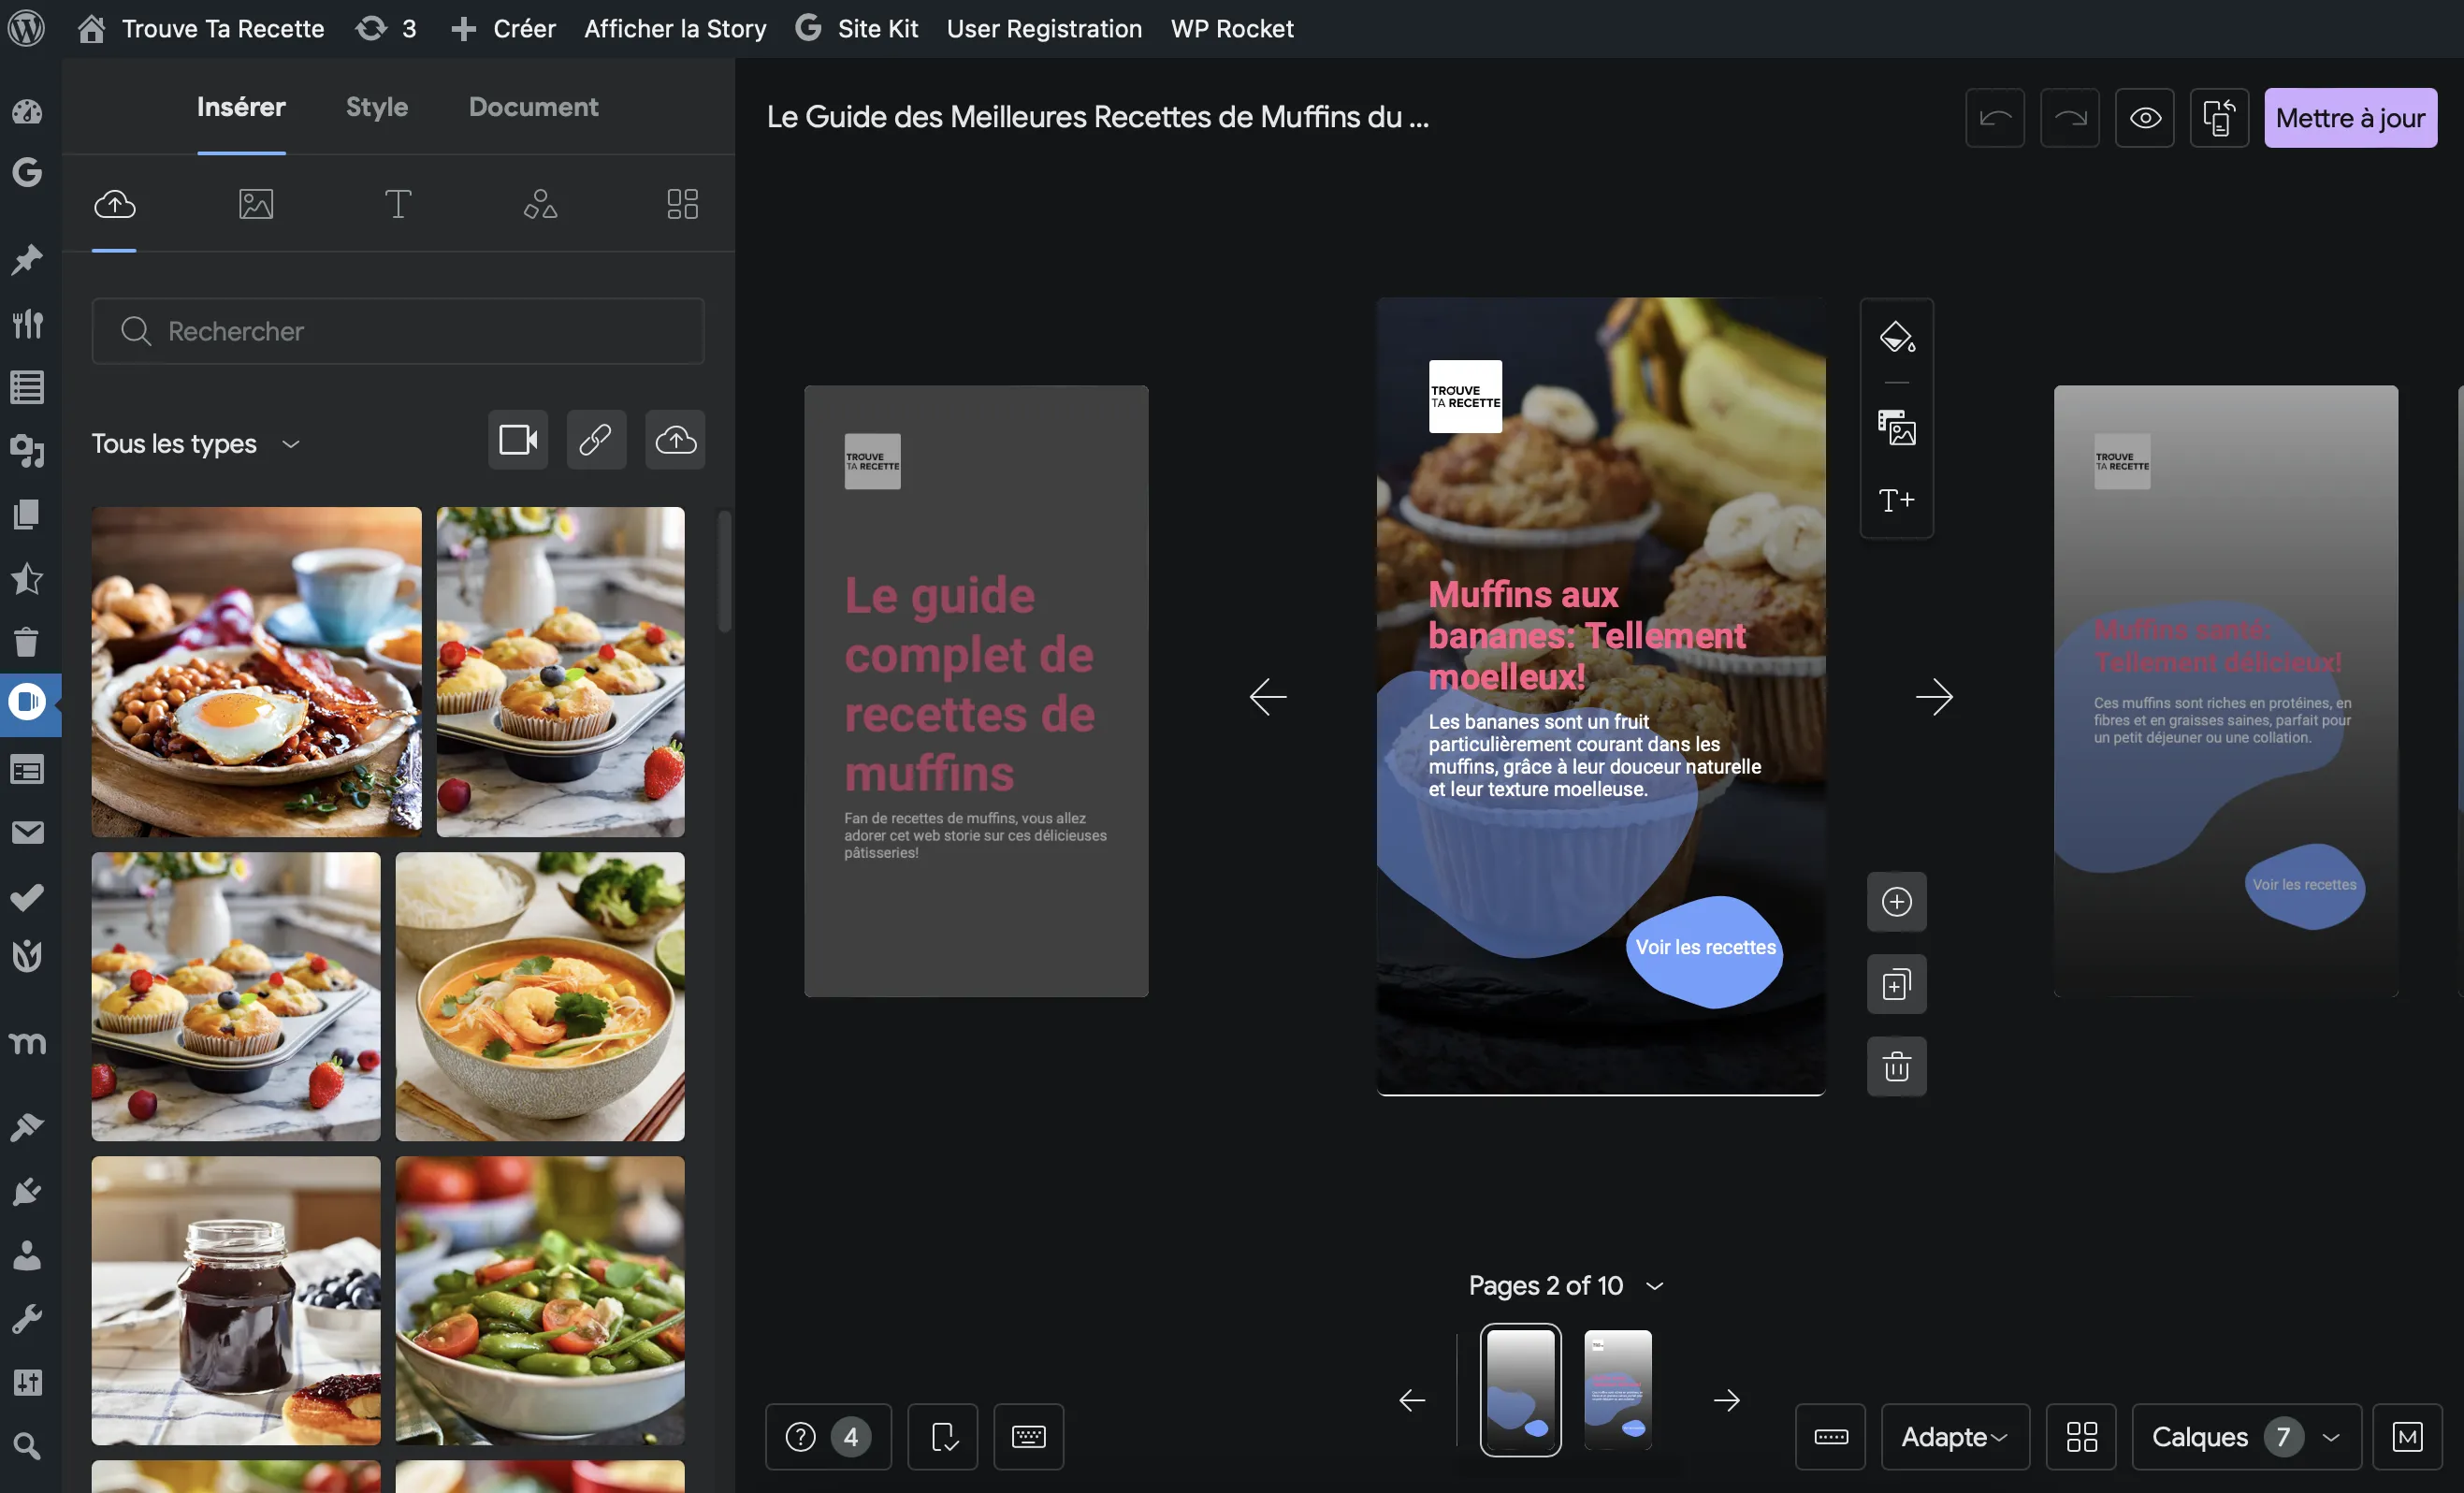Switch to the Style tab
Image resolution: width=2464 pixels, height=1493 pixels.
[x=377, y=106]
